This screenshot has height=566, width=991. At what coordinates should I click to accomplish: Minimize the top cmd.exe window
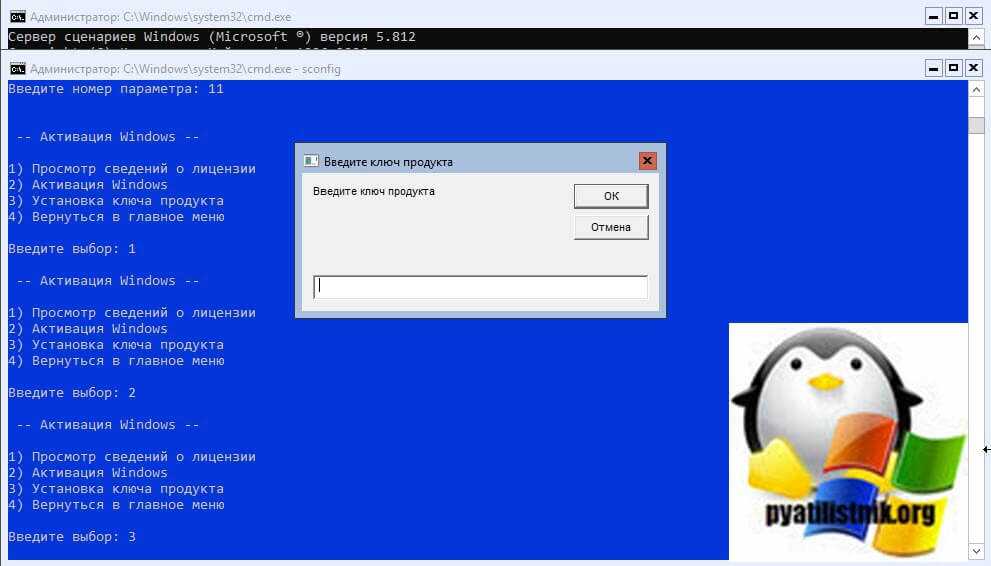[x=933, y=16]
